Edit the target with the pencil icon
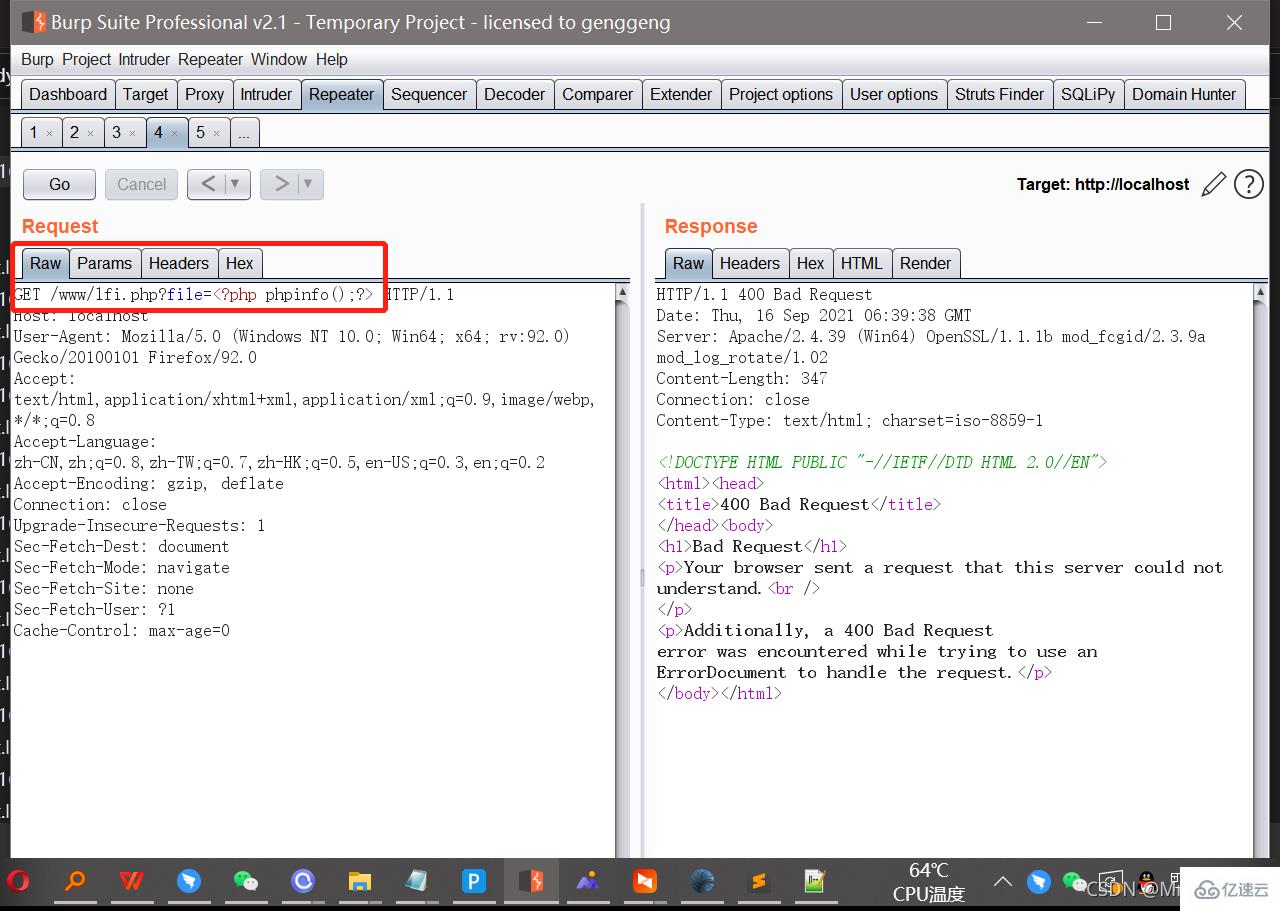 1213,184
